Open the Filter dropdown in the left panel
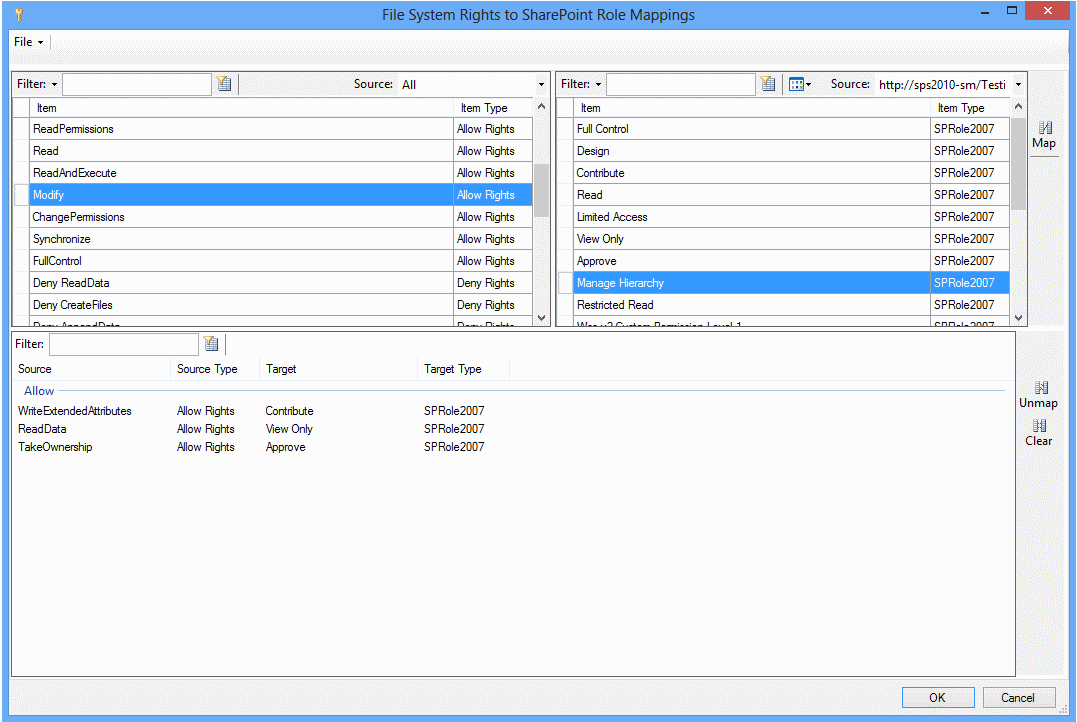 coord(53,84)
